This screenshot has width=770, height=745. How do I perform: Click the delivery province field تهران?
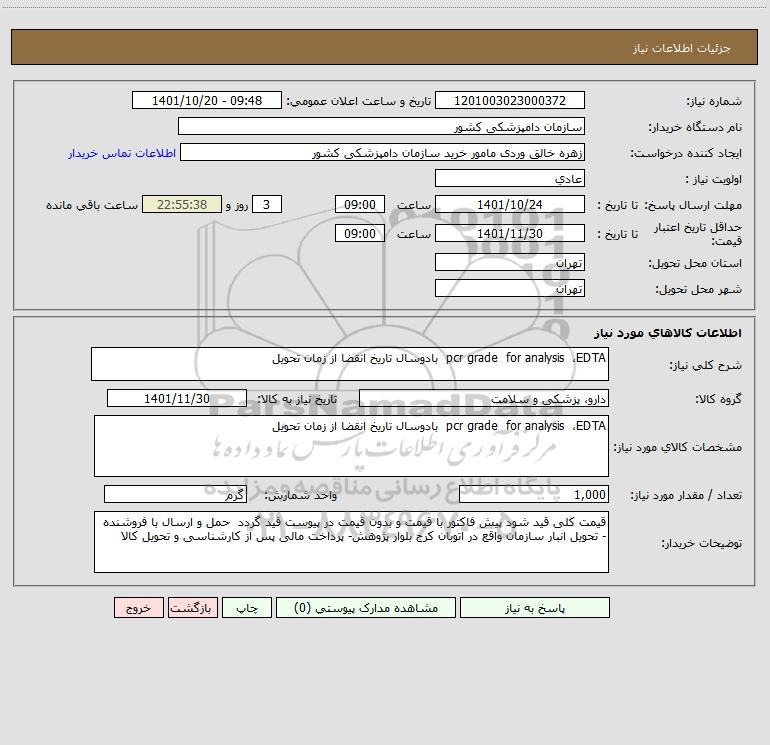510,262
